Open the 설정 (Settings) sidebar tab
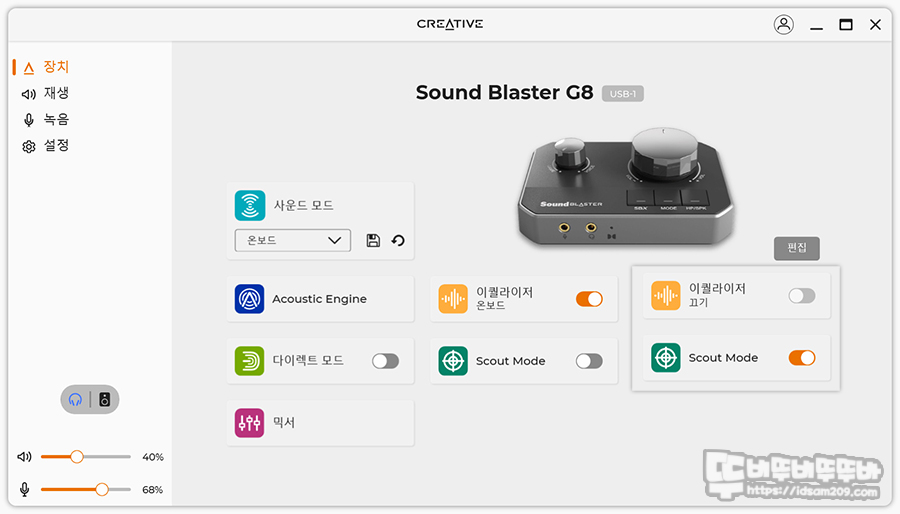 click(45, 146)
